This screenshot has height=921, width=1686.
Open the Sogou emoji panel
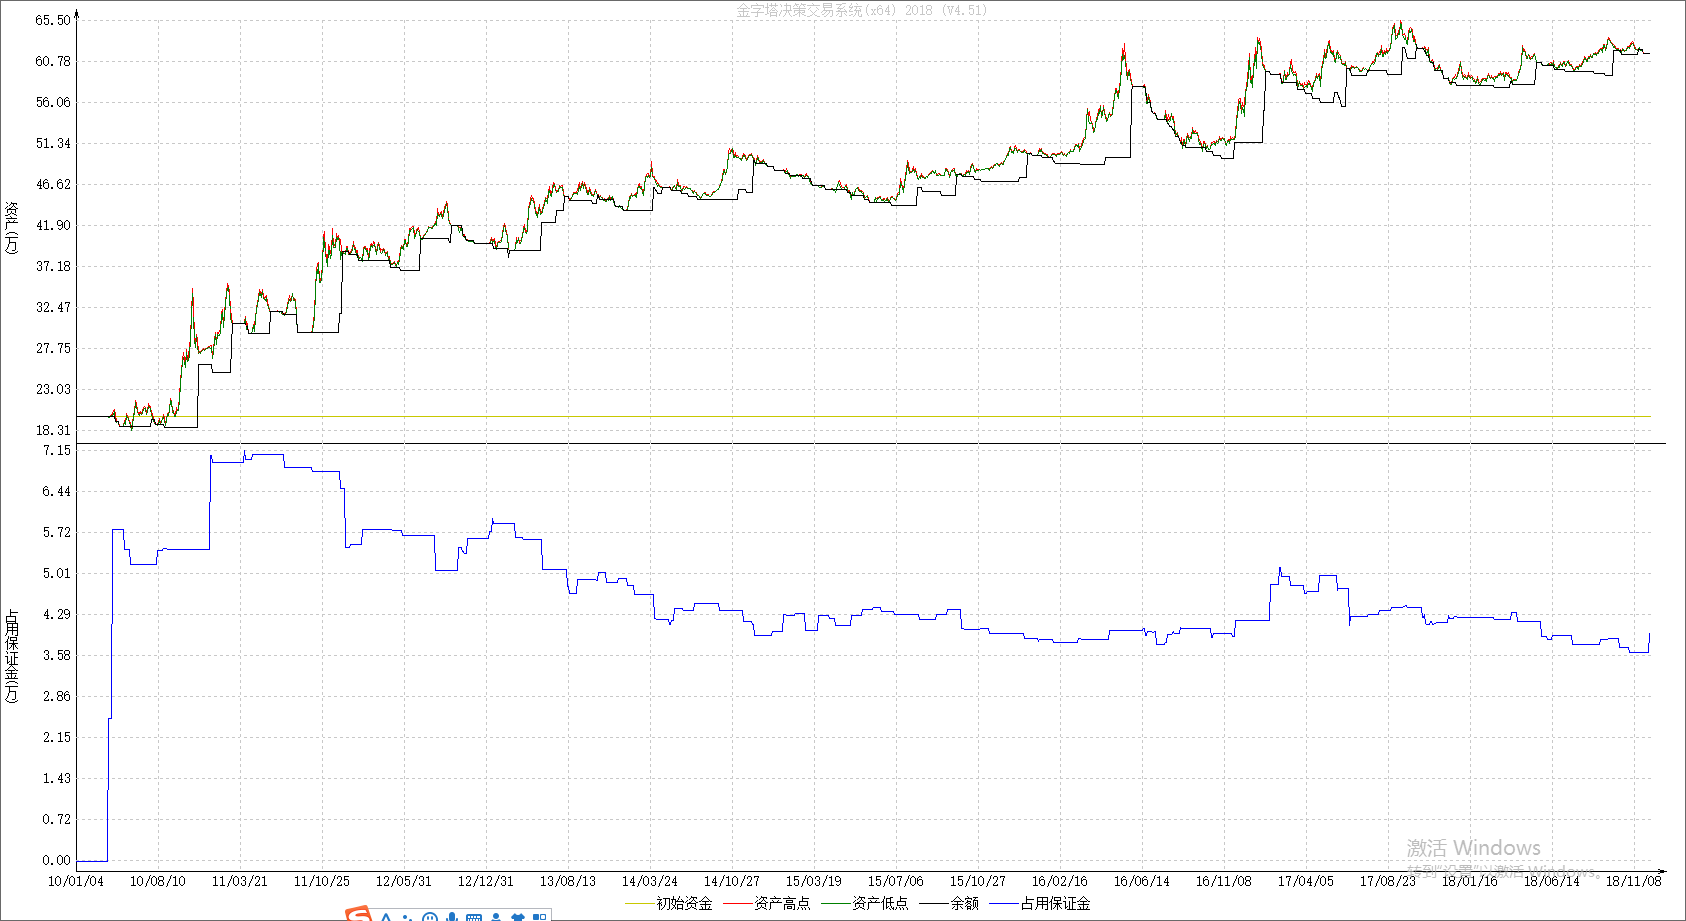tap(430, 917)
